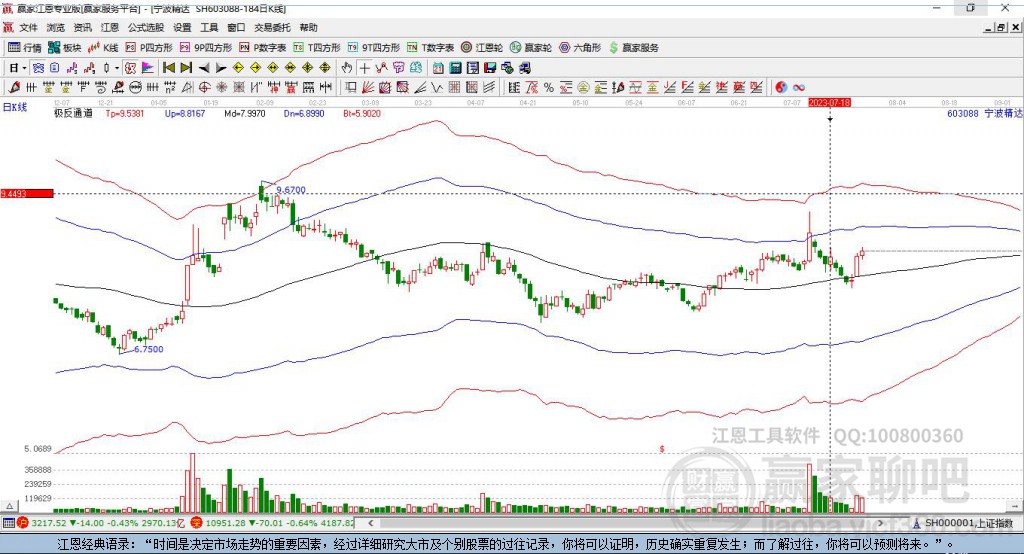Image resolution: width=1024 pixels, height=554 pixels.
Task: Toggle the crosshair cursor tool
Action: [x=364, y=68]
